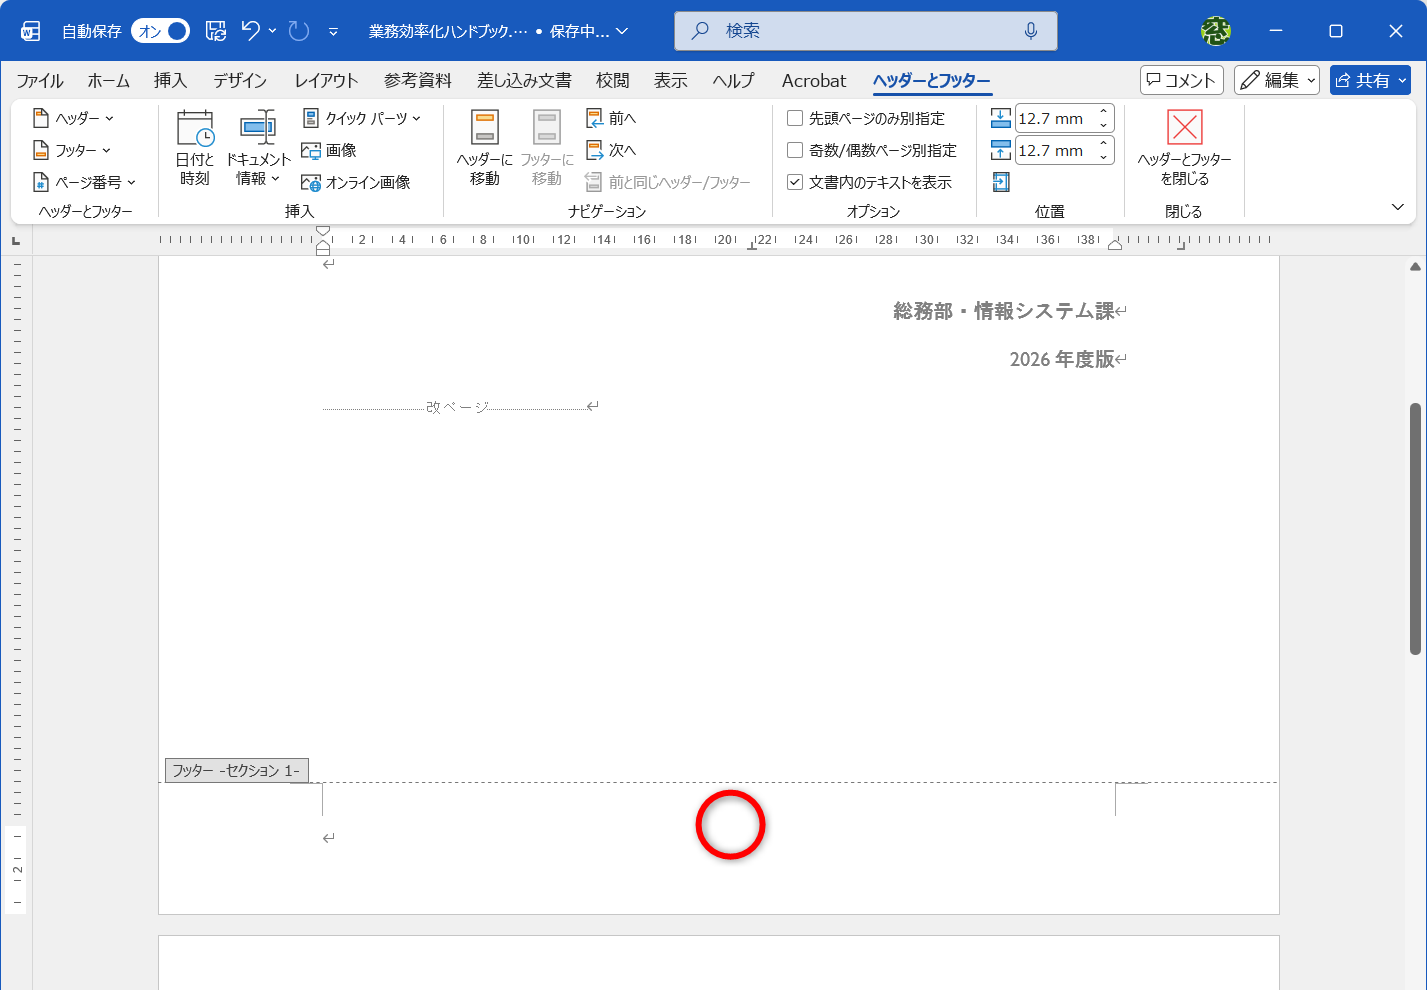Insert an alignment tab icon
Screen dimensions: 1427x990
pos(1001,182)
